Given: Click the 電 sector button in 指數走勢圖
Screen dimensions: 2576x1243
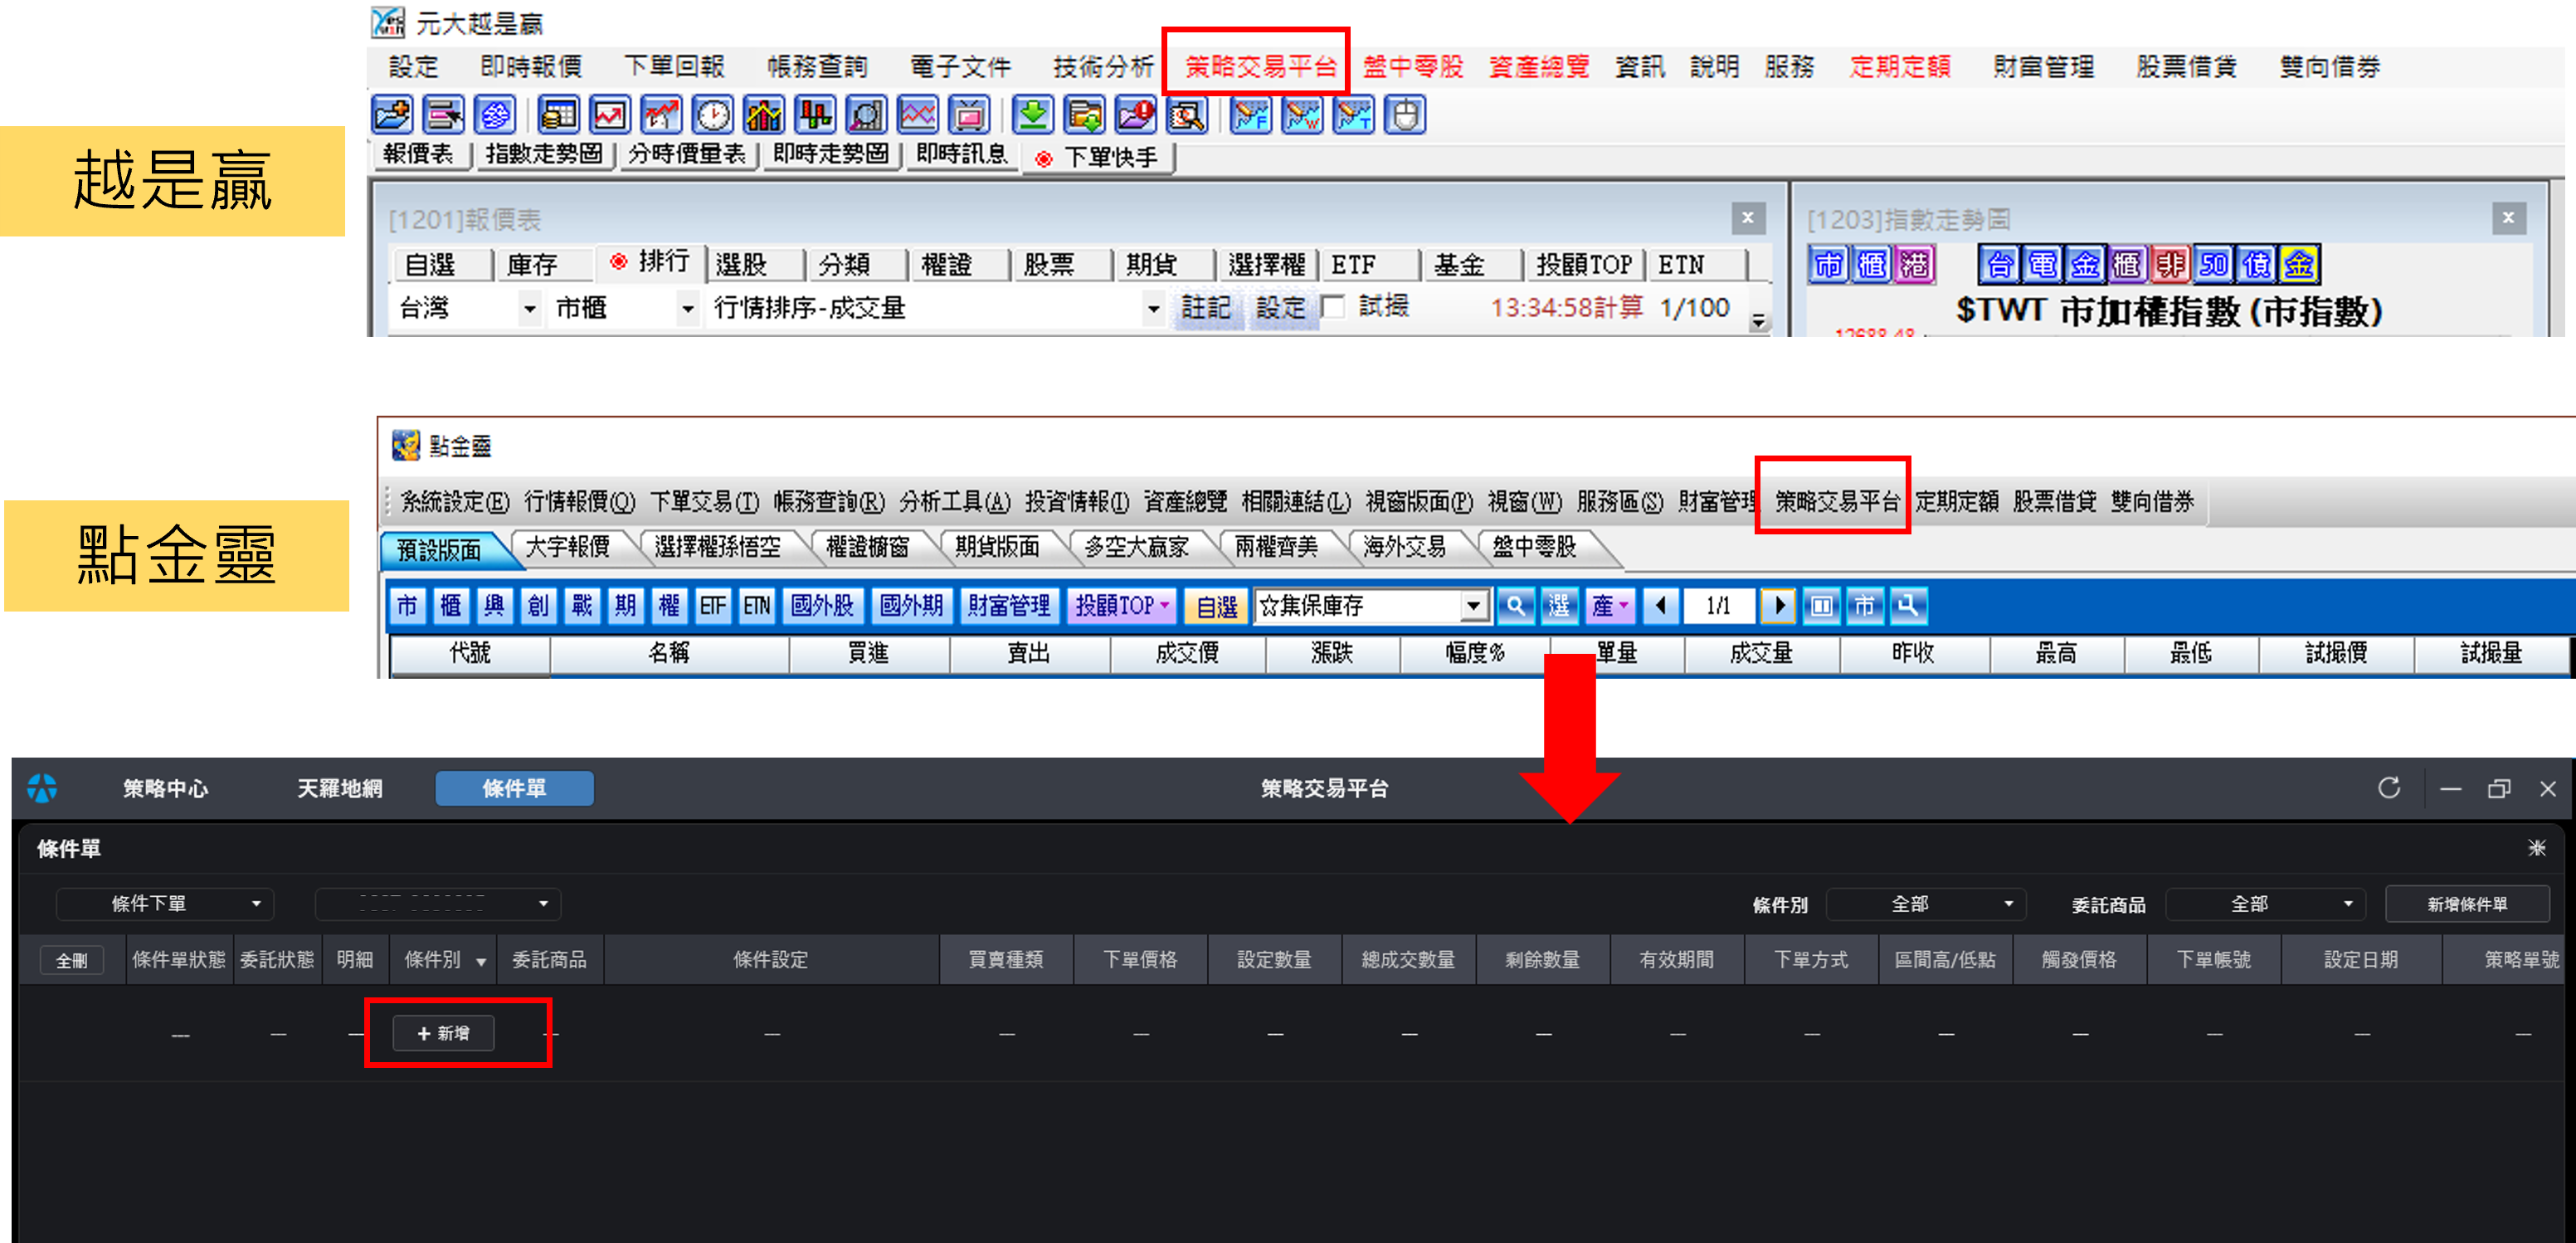Looking at the screenshot, I should 2042,264.
